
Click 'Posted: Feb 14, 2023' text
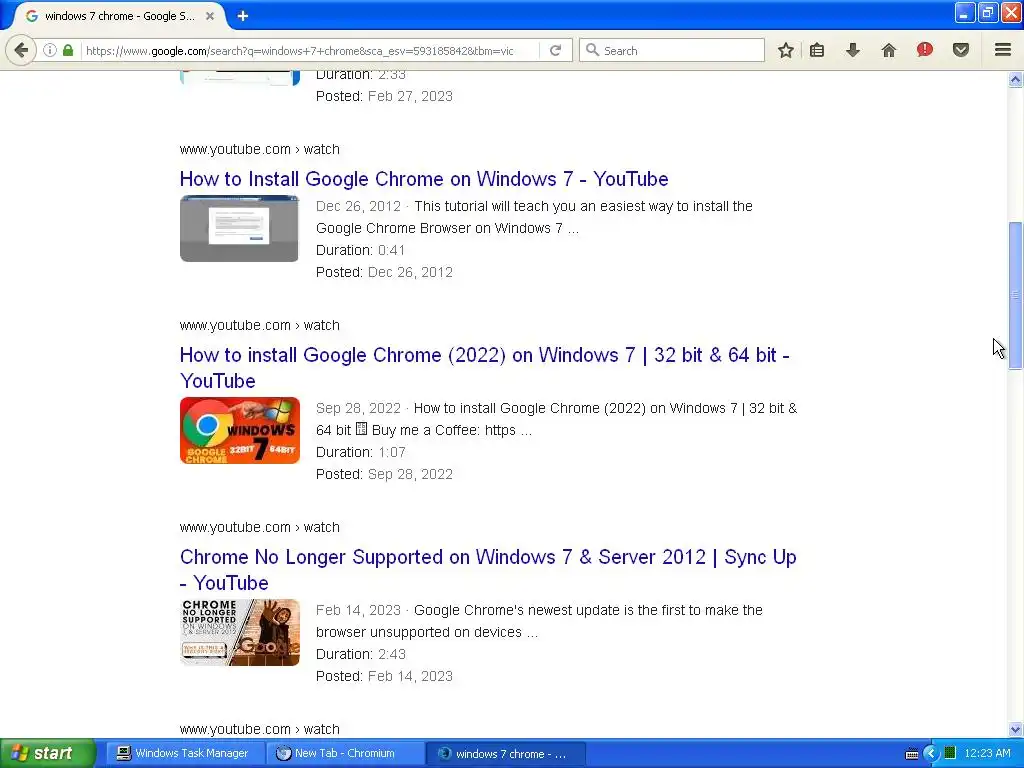pos(384,676)
